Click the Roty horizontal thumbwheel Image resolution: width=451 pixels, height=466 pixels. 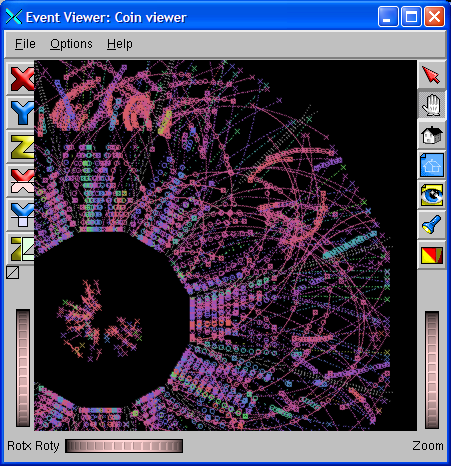[124, 446]
